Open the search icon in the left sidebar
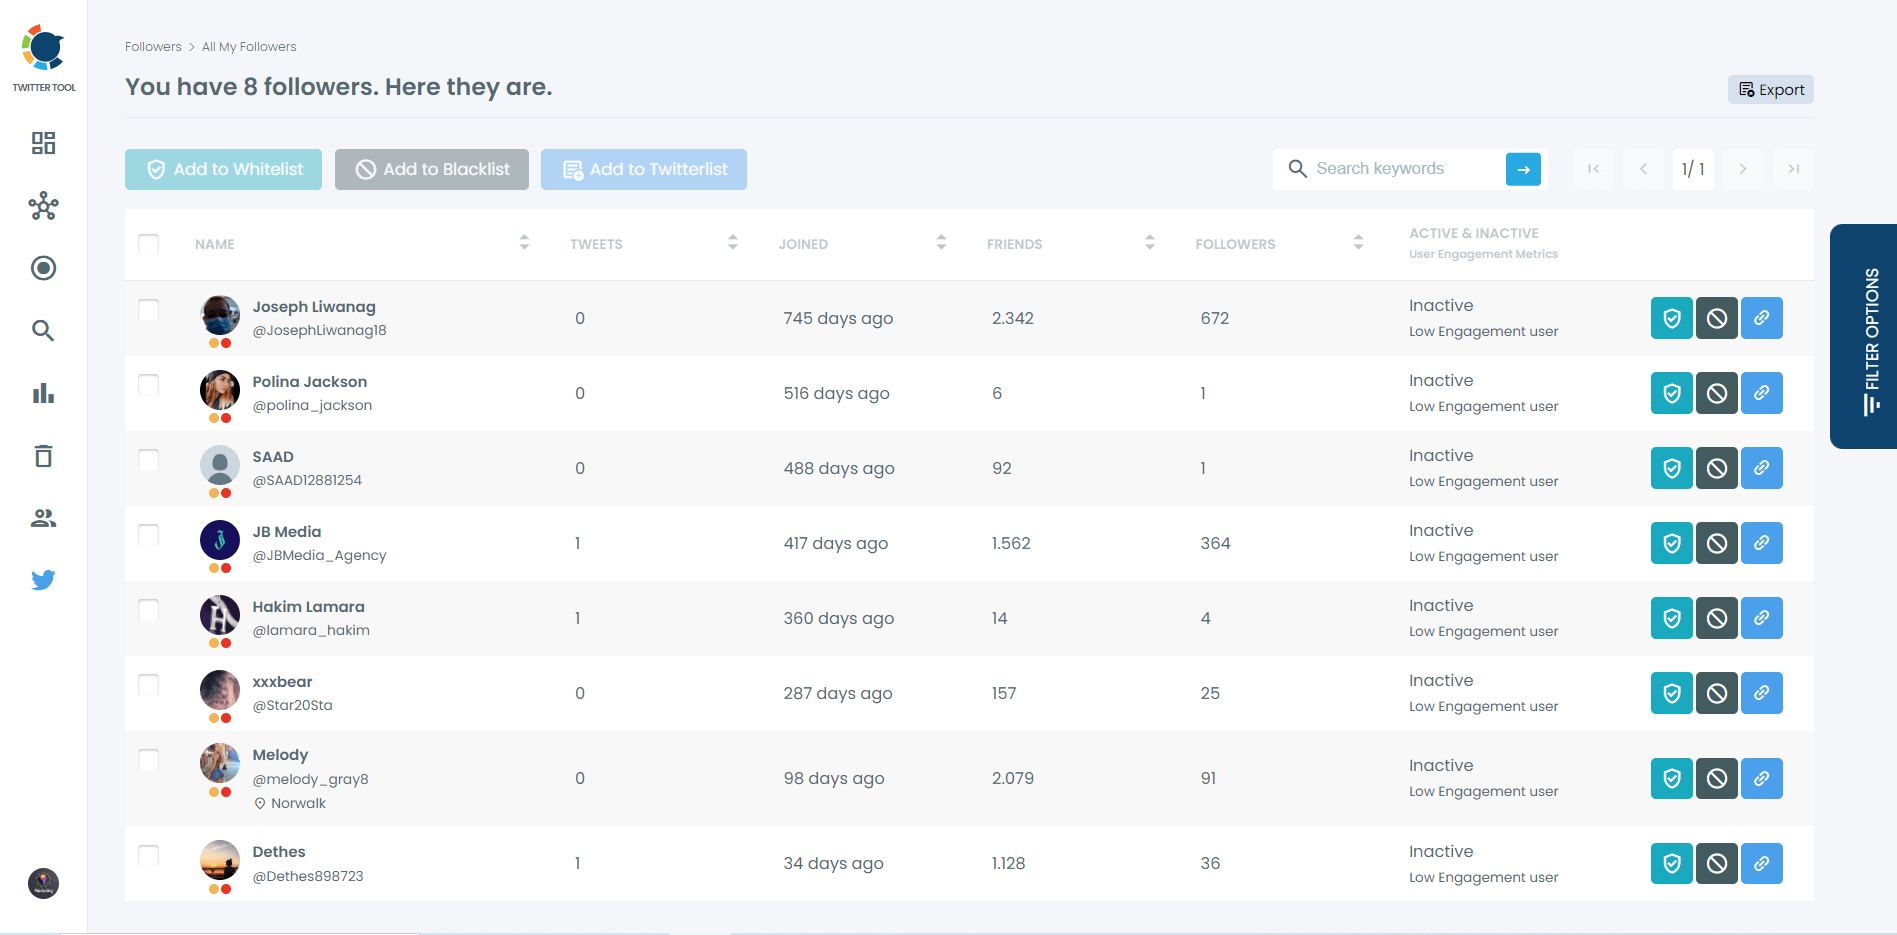 coord(43,330)
